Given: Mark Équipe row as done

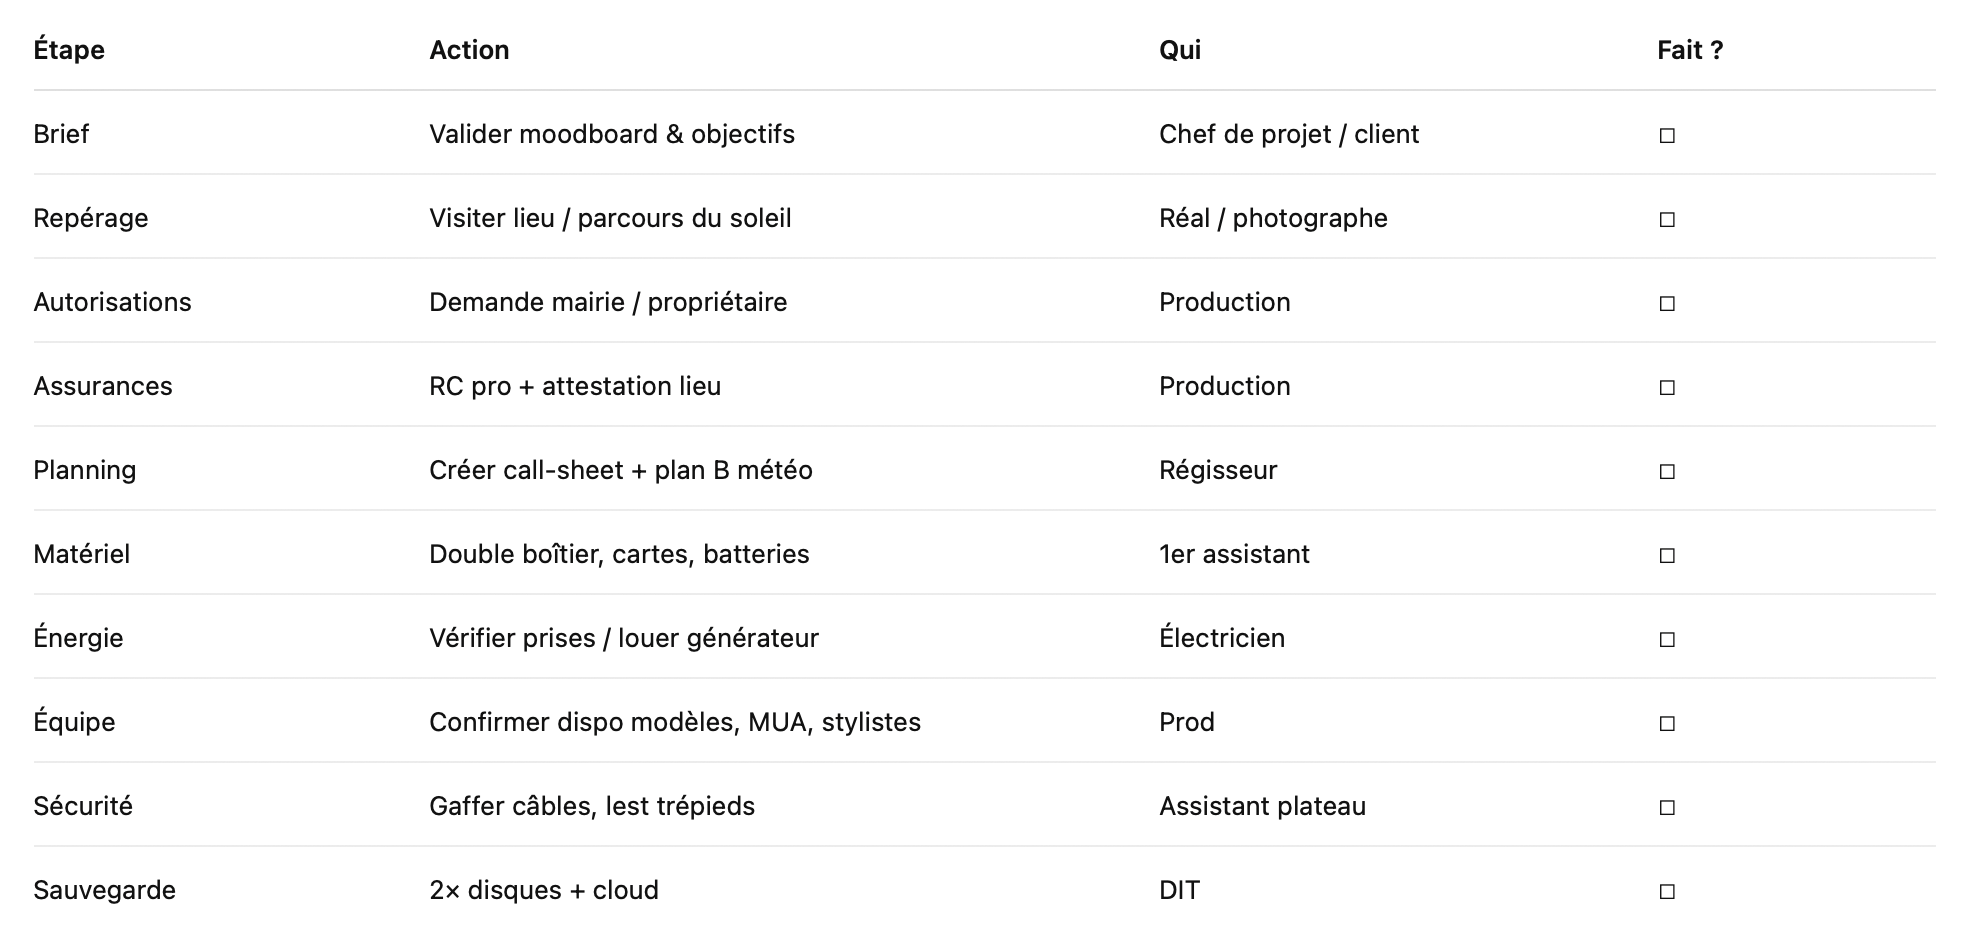Looking at the screenshot, I should pyautogui.click(x=1667, y=723).
